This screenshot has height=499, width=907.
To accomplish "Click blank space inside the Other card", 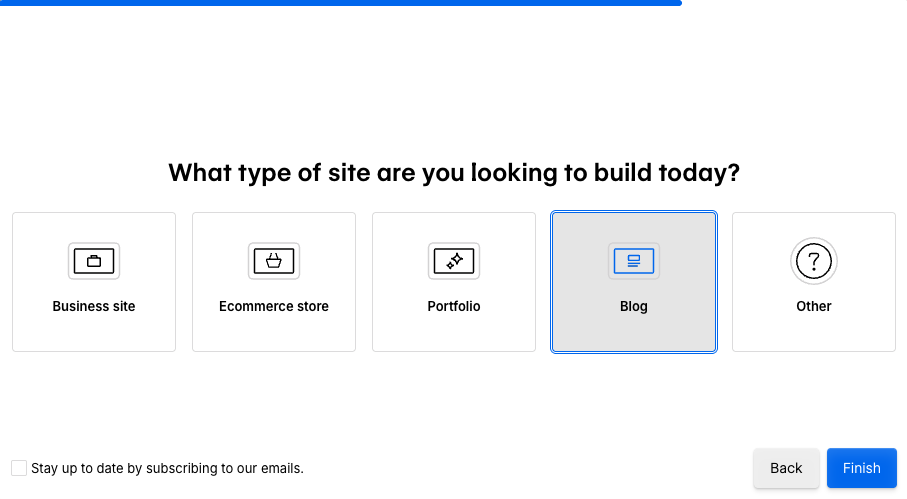I will [x=813, y=332].
